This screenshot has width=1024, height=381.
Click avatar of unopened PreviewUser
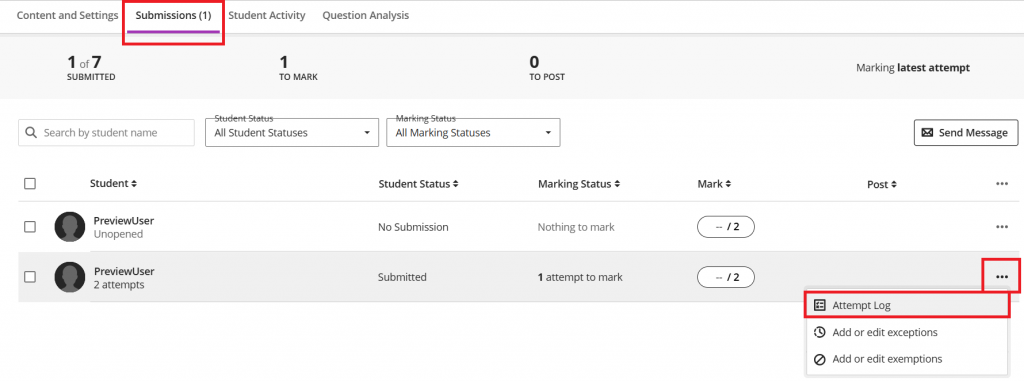70,227
